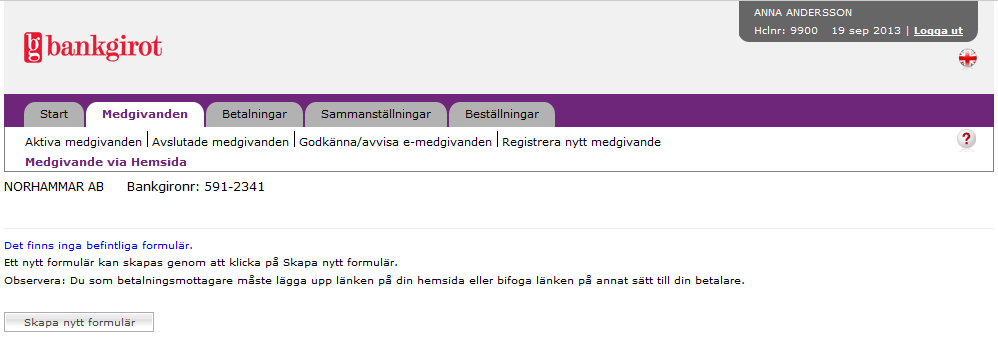
Task: Switch to the Sammanställningar tab
Action: 376,115
